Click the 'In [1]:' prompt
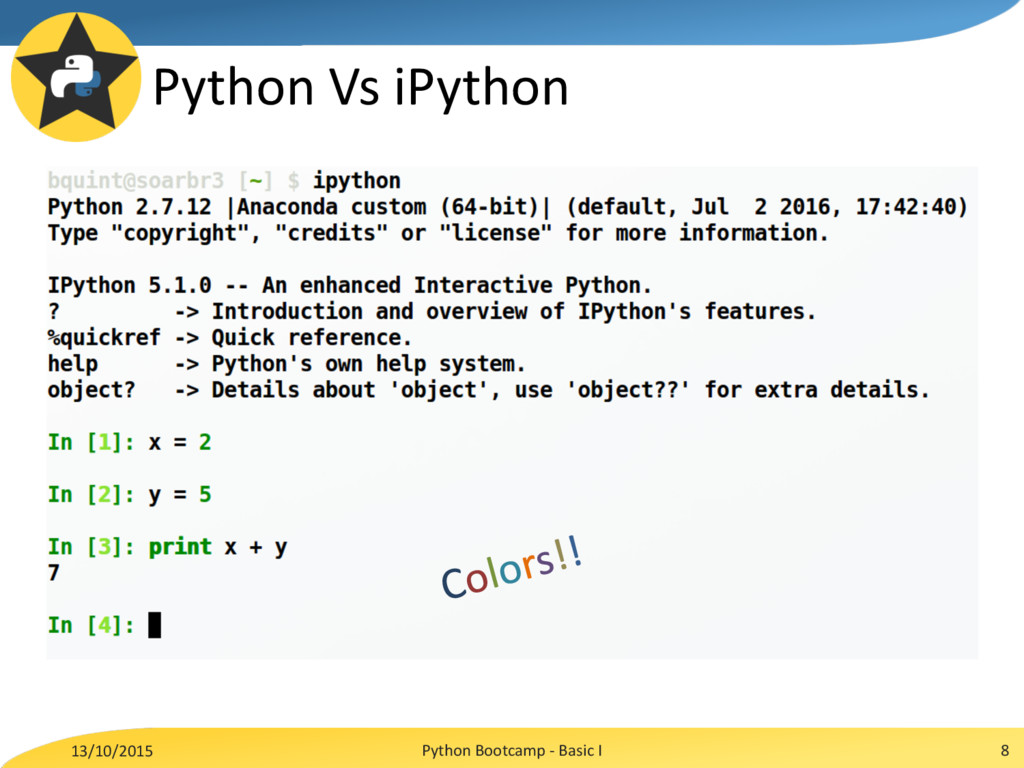This screenshot has width=1024, height=768. [x=91, y=442]
